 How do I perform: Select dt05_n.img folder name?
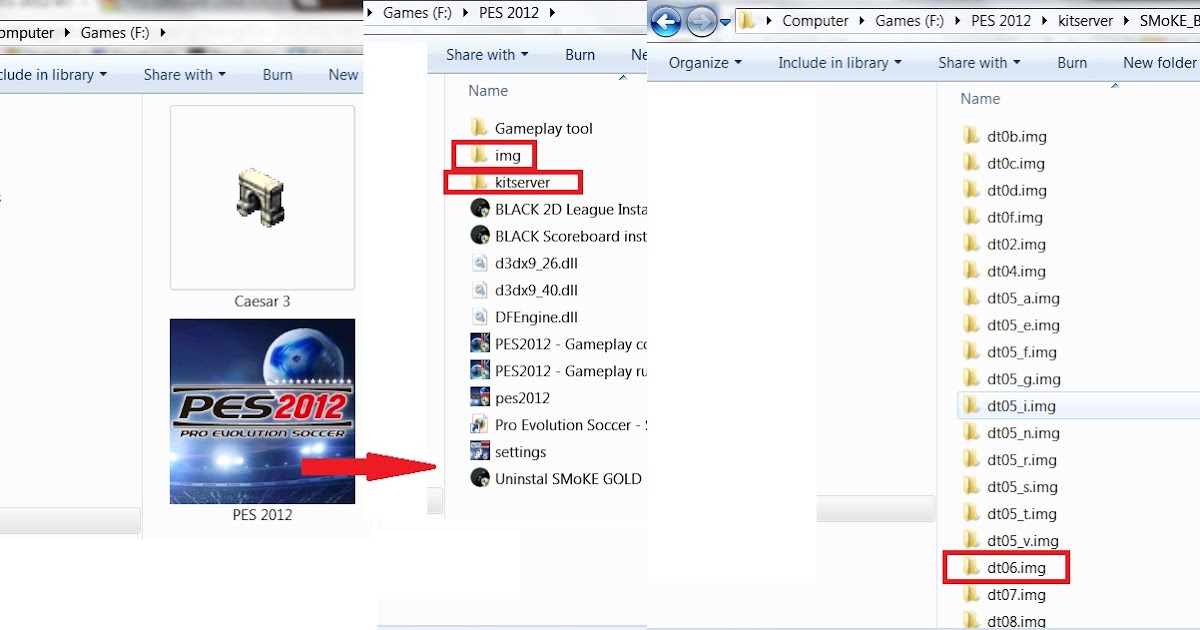point(1024,433)
